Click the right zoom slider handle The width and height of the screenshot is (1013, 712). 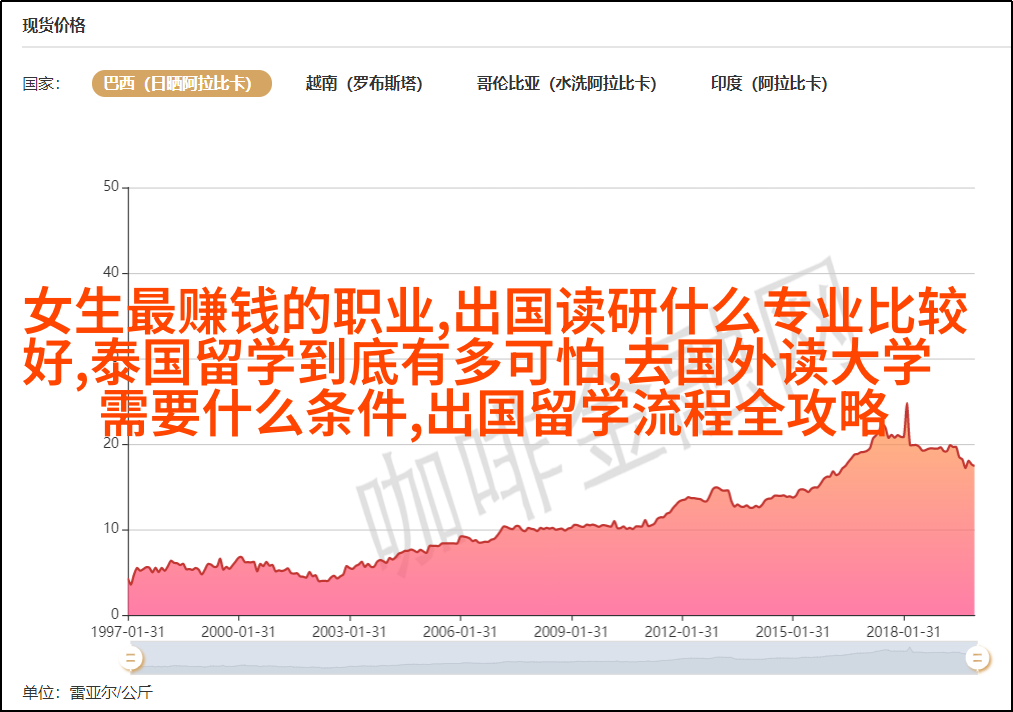[x=977, y=657]
